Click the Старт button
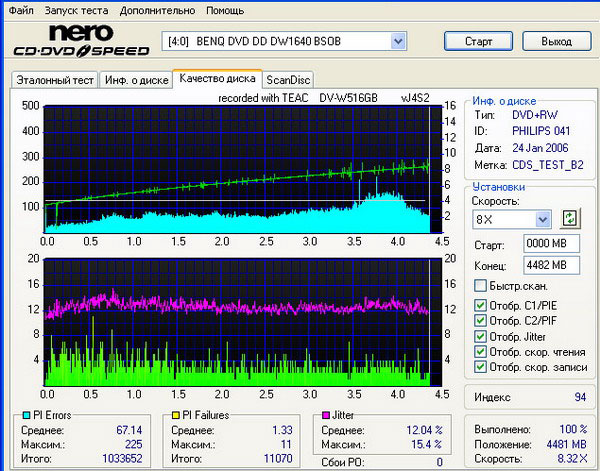 (x=478, y=41)
